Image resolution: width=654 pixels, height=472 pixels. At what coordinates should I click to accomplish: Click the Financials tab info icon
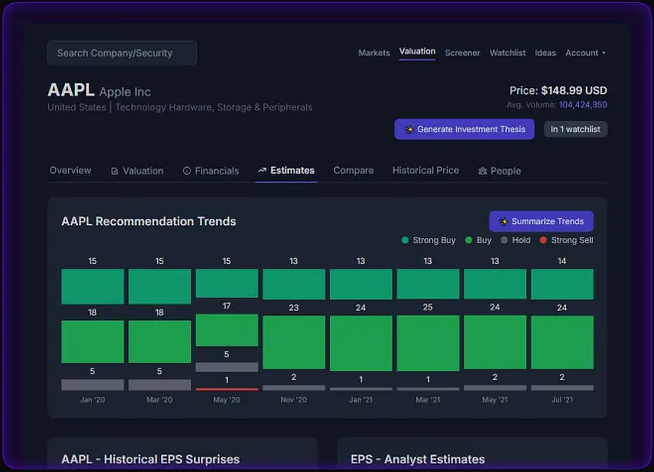coord(187,171)
